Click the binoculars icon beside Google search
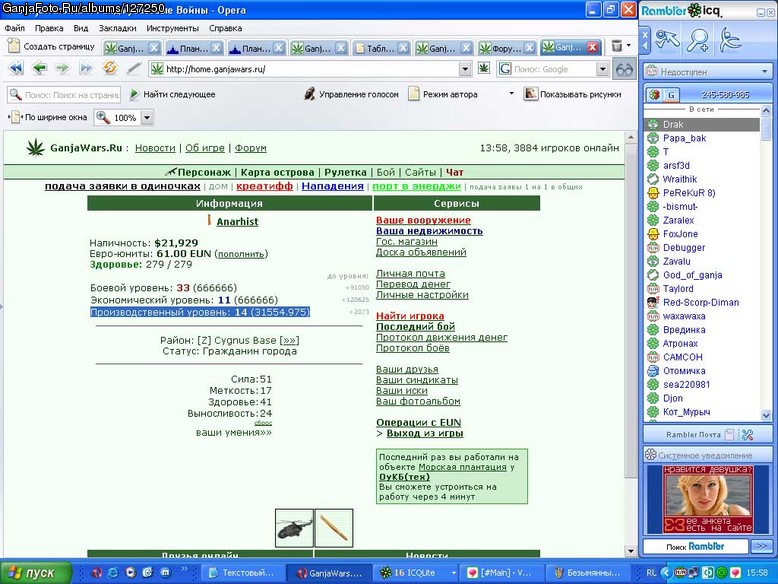Image resolution: width=778 pixels, height=584 pixels. click(x=624, y=69)
